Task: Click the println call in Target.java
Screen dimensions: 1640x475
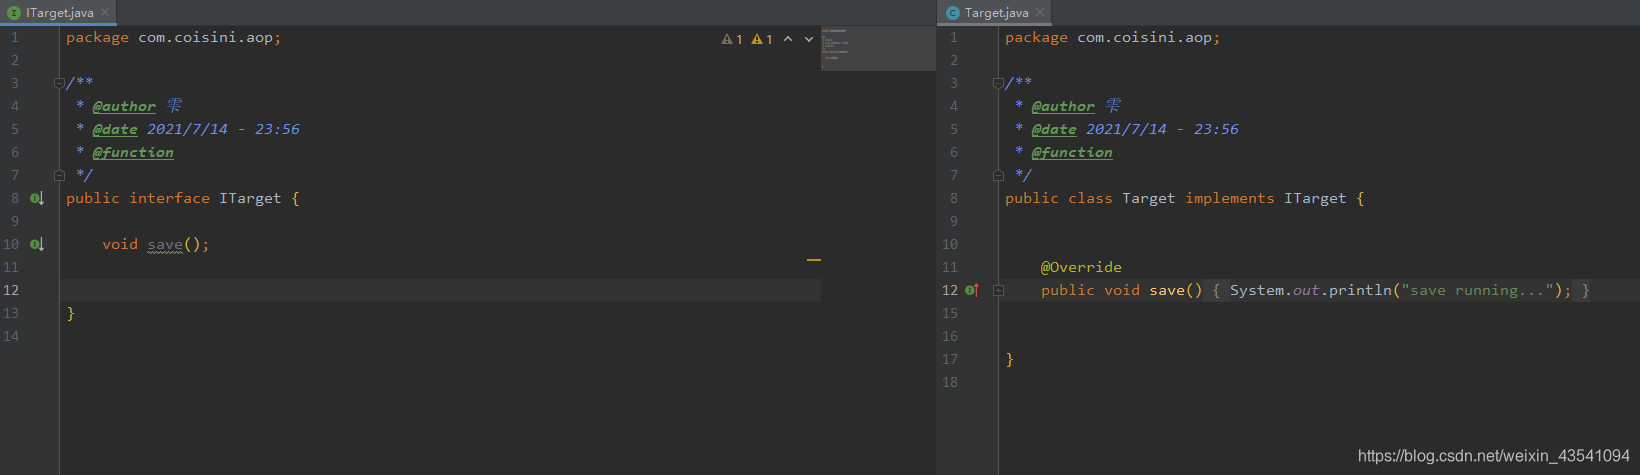Action: [1360, 291]
